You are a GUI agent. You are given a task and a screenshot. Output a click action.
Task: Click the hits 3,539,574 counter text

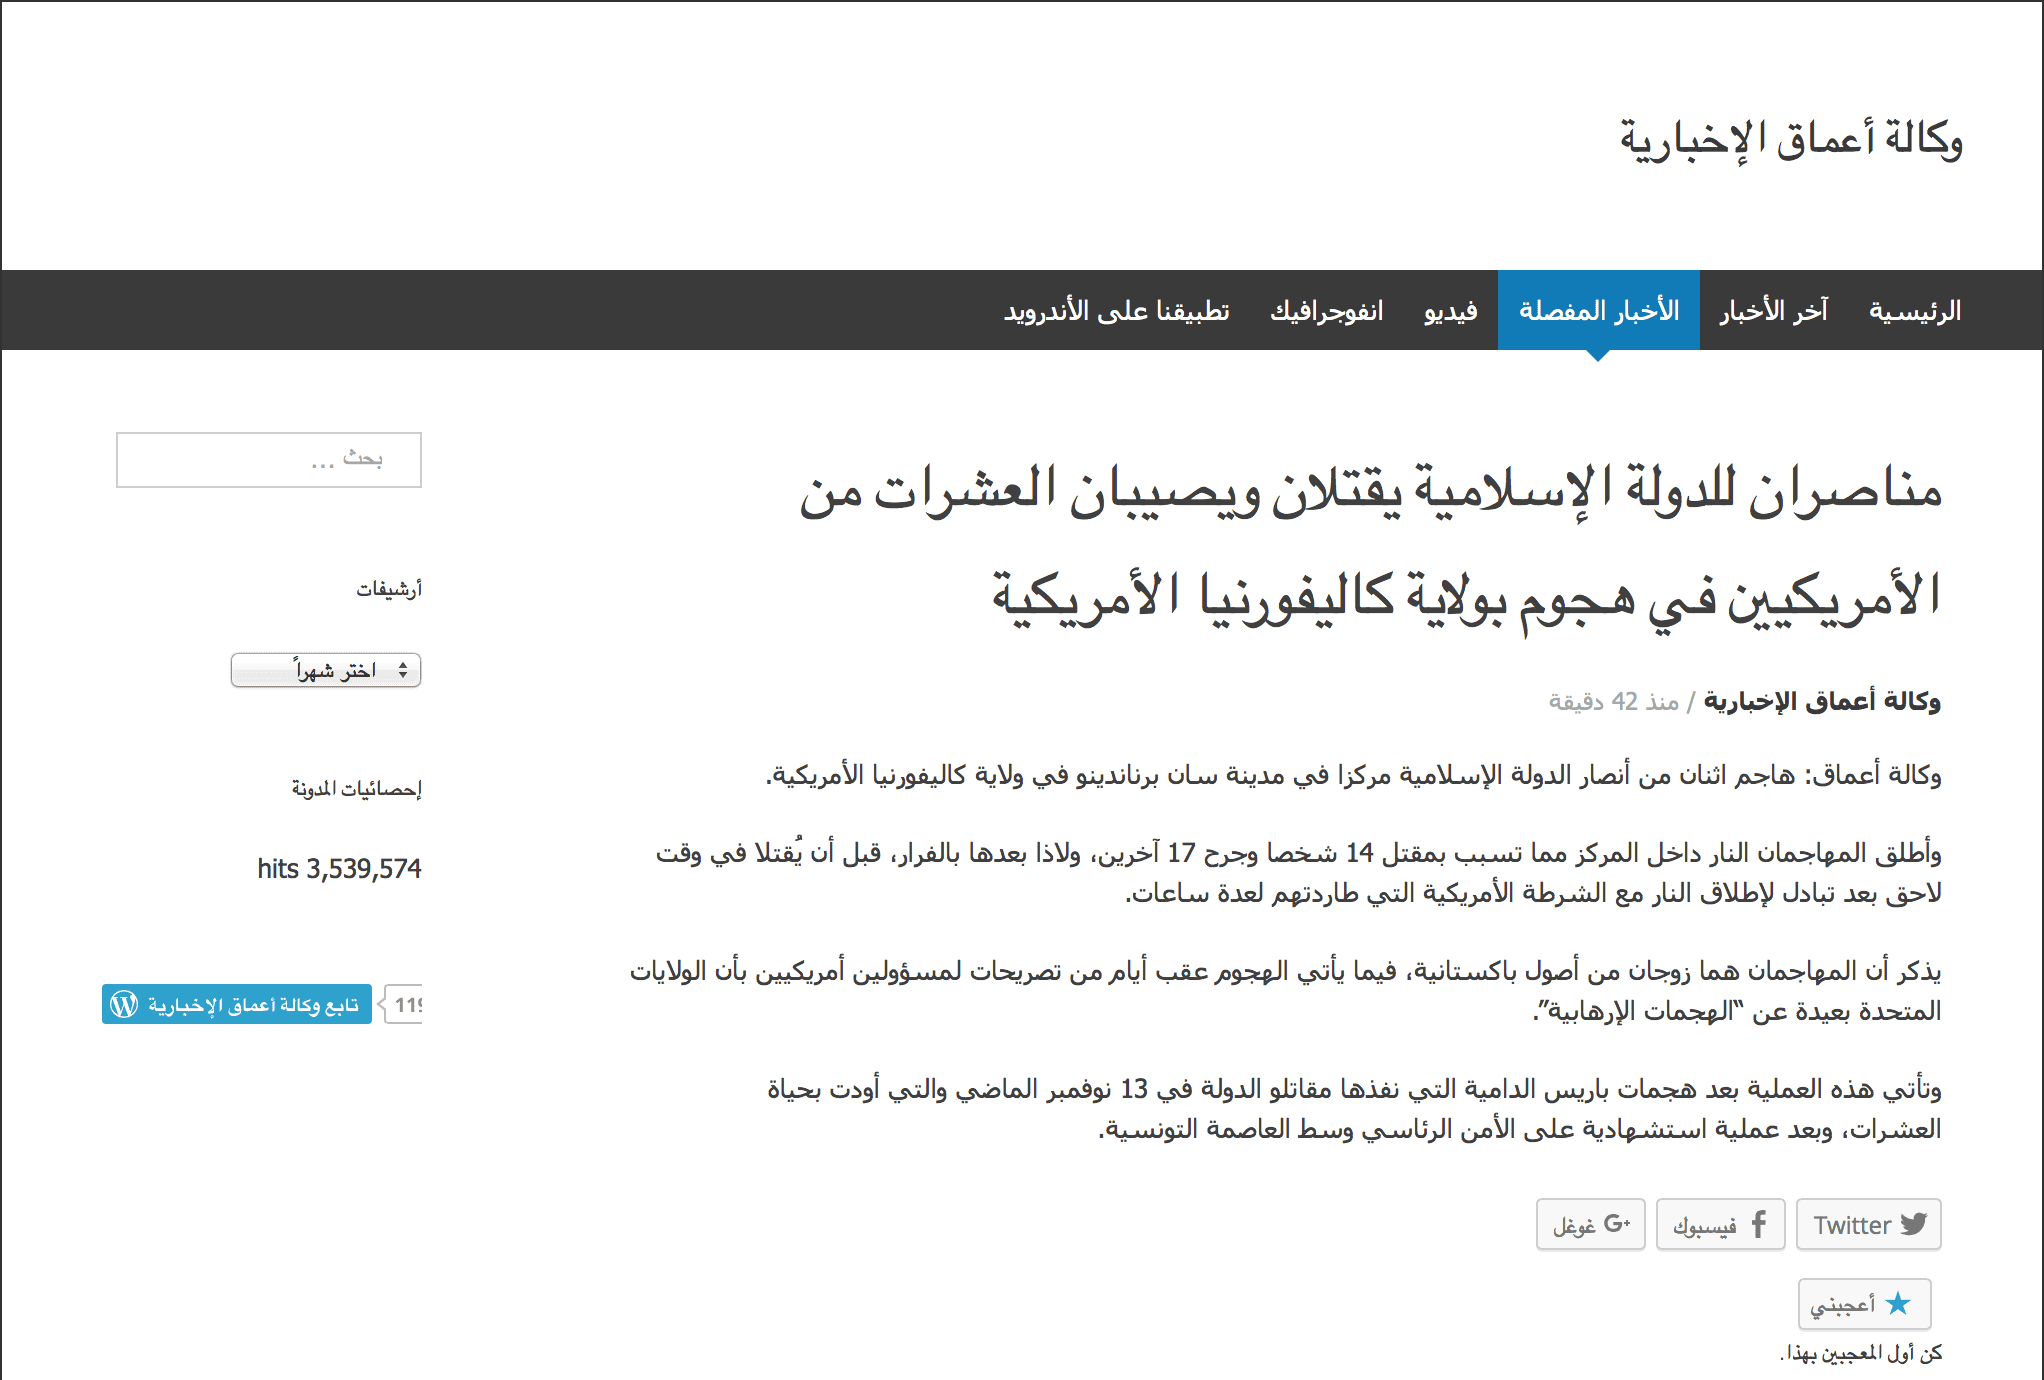[339, 868]
